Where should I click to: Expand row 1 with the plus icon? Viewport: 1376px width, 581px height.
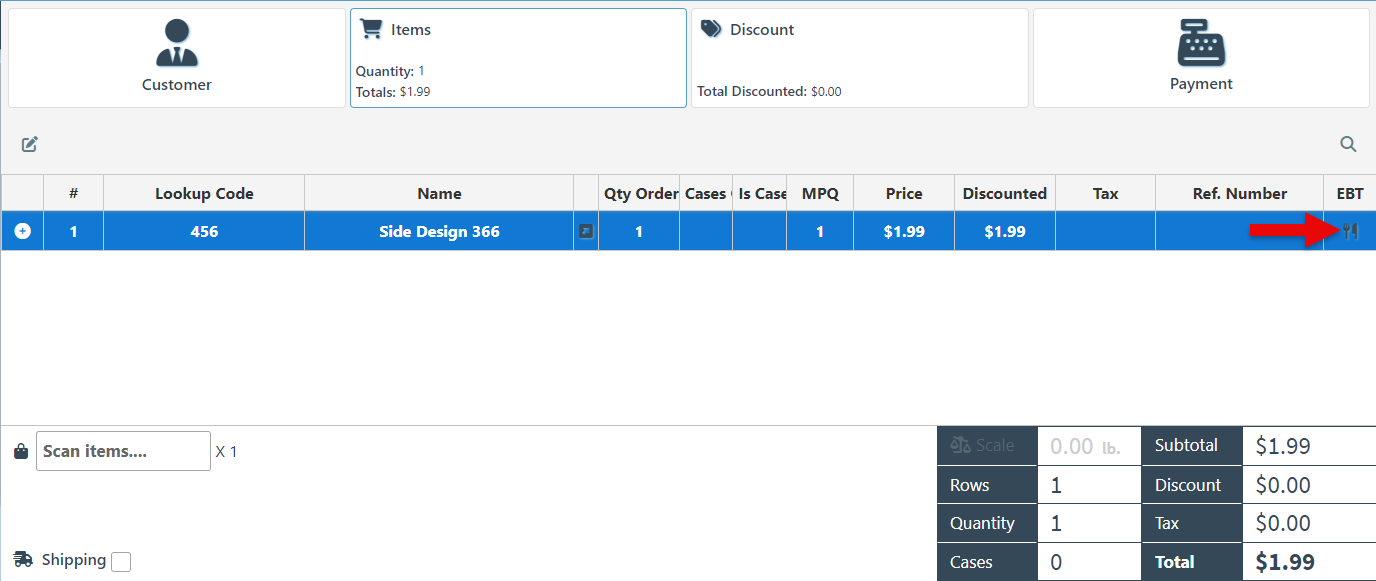22,231
